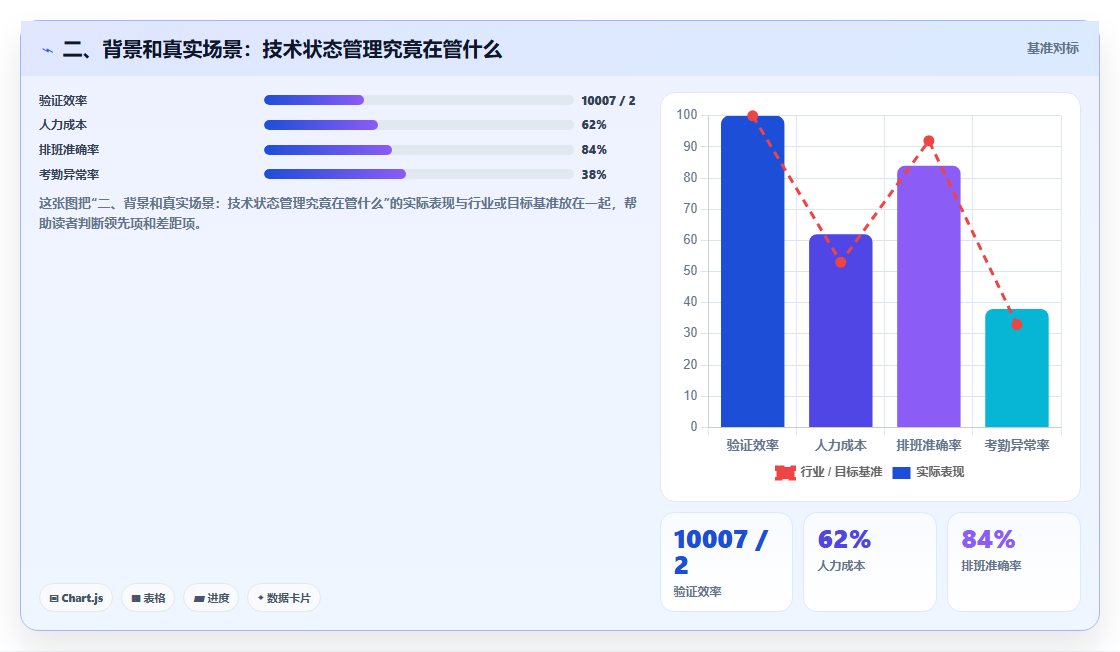Click the description paragraph starting 这张图把
1120x652 pixels.
coord(337,214)
